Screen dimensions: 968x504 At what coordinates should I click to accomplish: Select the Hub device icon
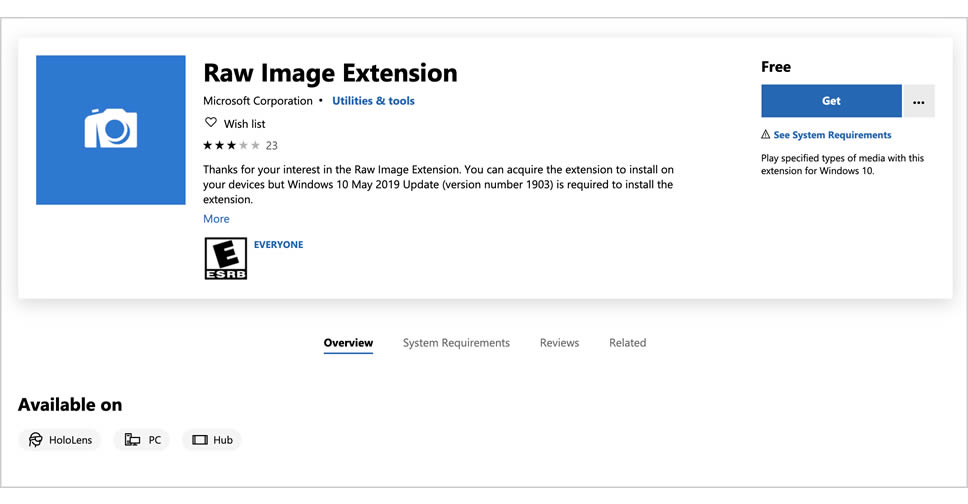point(200,440)
